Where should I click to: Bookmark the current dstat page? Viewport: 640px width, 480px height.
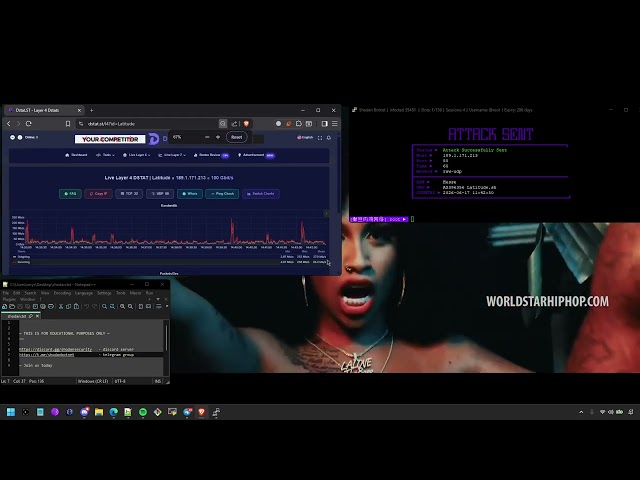68,124
